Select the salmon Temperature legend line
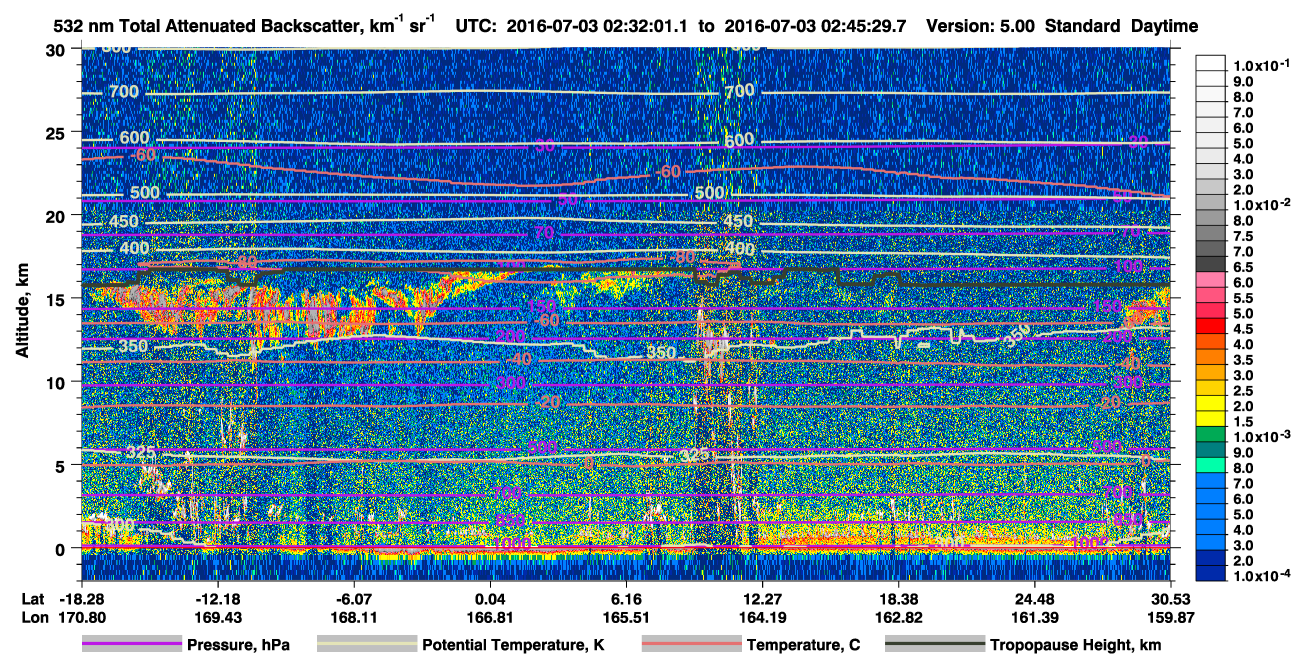 coord(691,645)
